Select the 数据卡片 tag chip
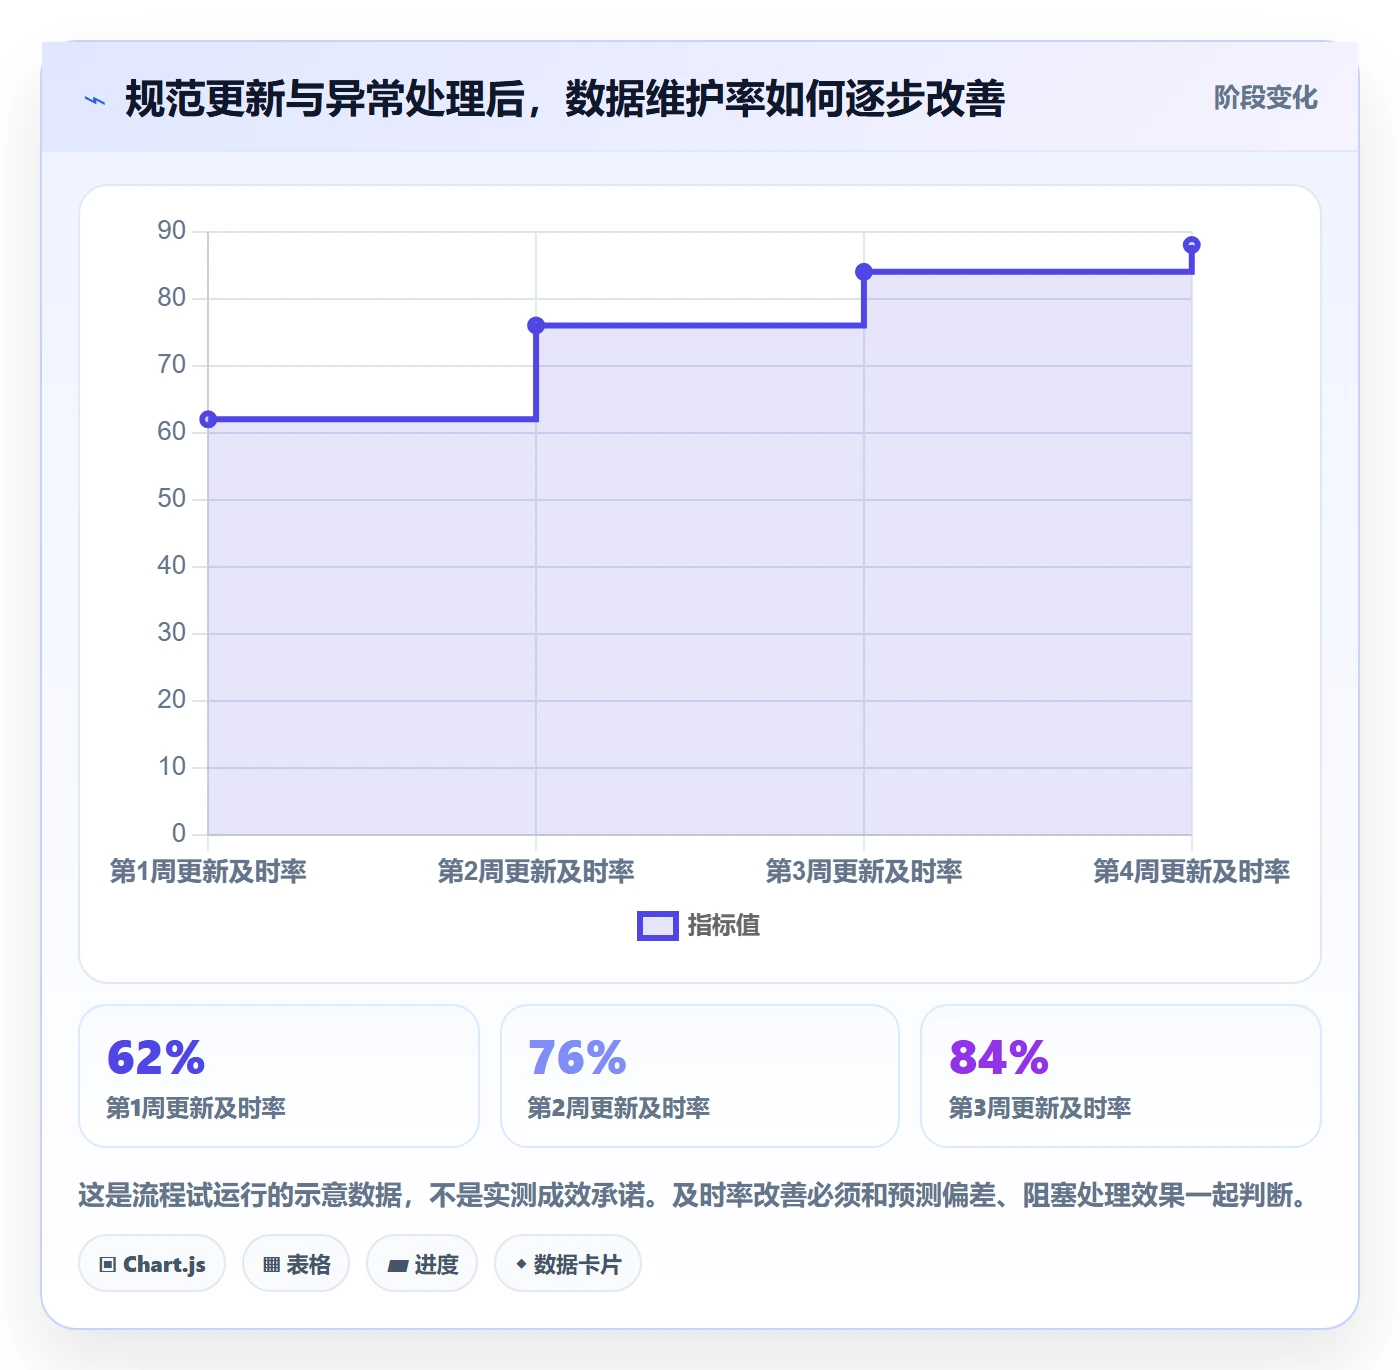Screen dimensions: 1400x1370 568,1264
